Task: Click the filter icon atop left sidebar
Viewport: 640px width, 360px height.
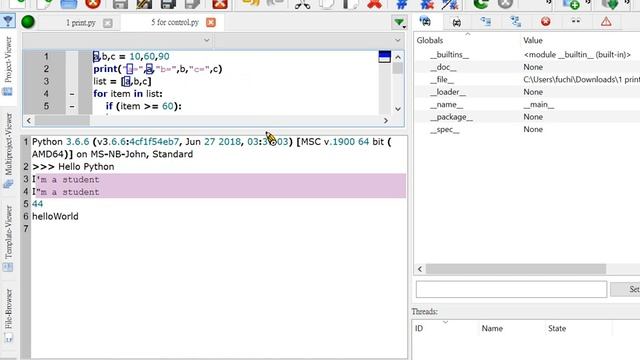Action: [x=8, y=21]
